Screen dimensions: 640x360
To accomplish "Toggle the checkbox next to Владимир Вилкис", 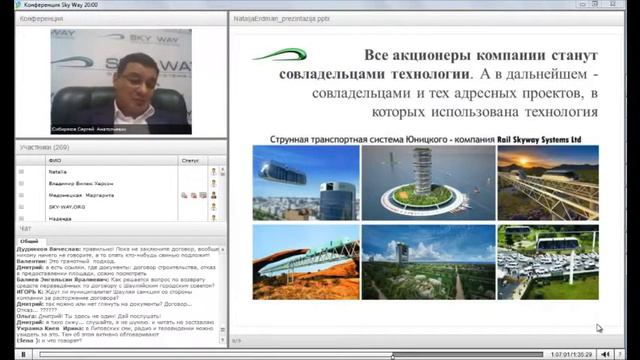I will pyautogui.click(x=21, y=184).
